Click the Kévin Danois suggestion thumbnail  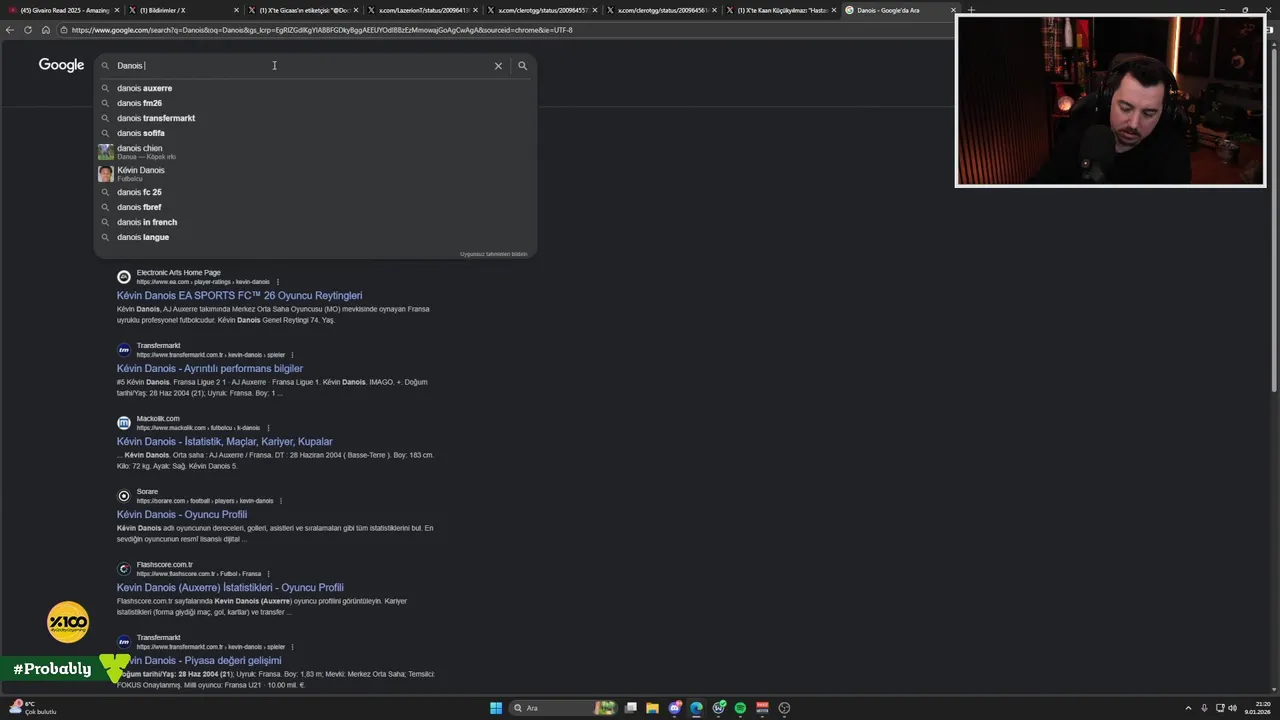tap(105, 173)
